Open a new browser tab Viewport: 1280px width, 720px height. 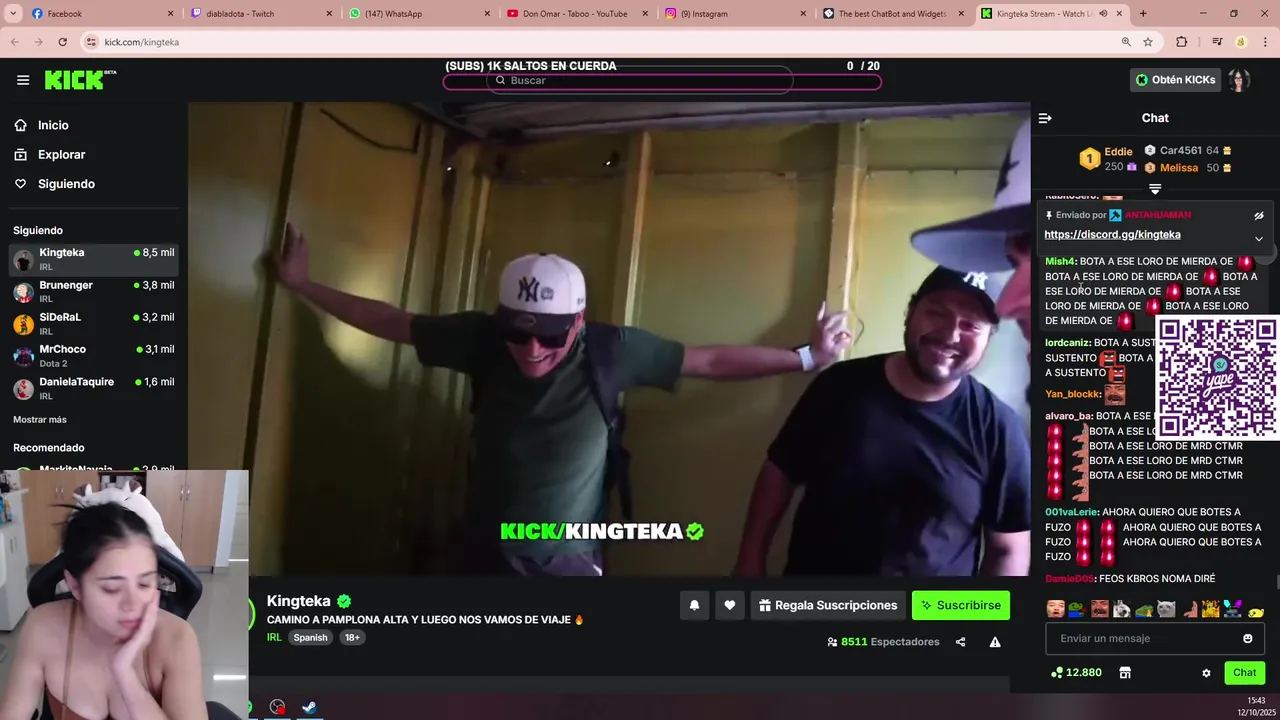(x=1143, y=14)
